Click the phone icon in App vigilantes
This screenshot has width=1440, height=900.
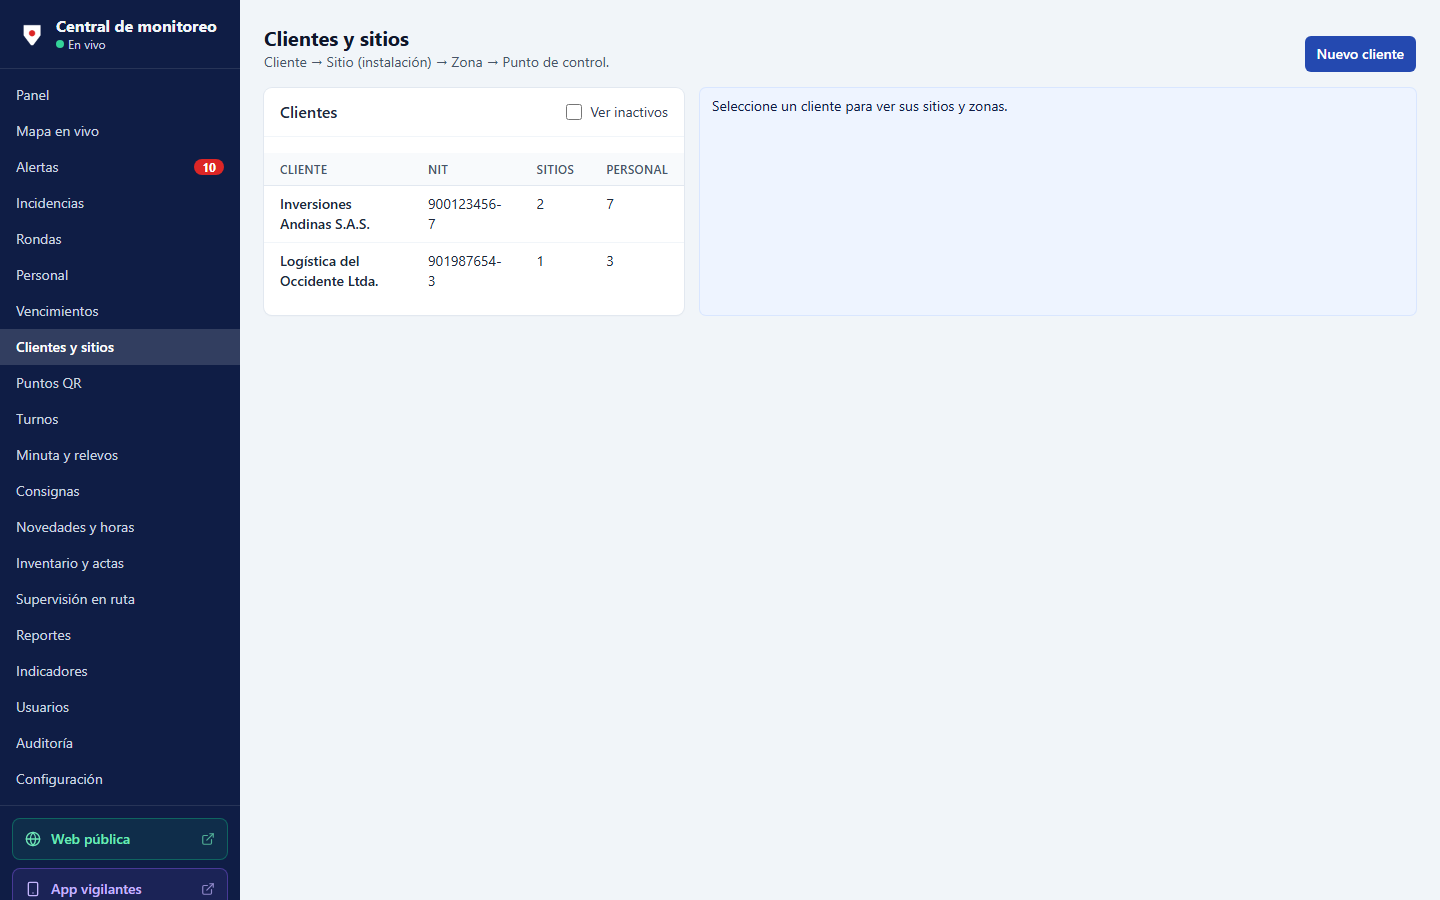coord(33,889)
